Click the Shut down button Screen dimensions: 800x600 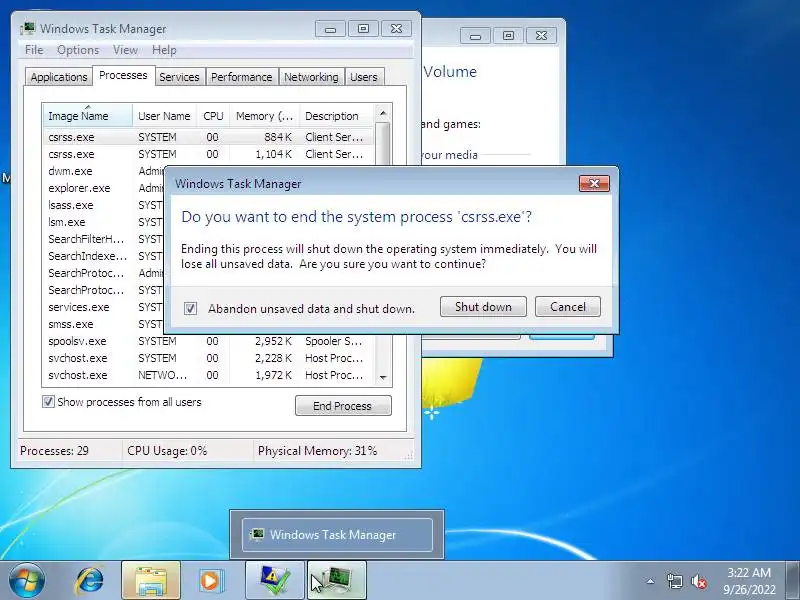(483, 307)
